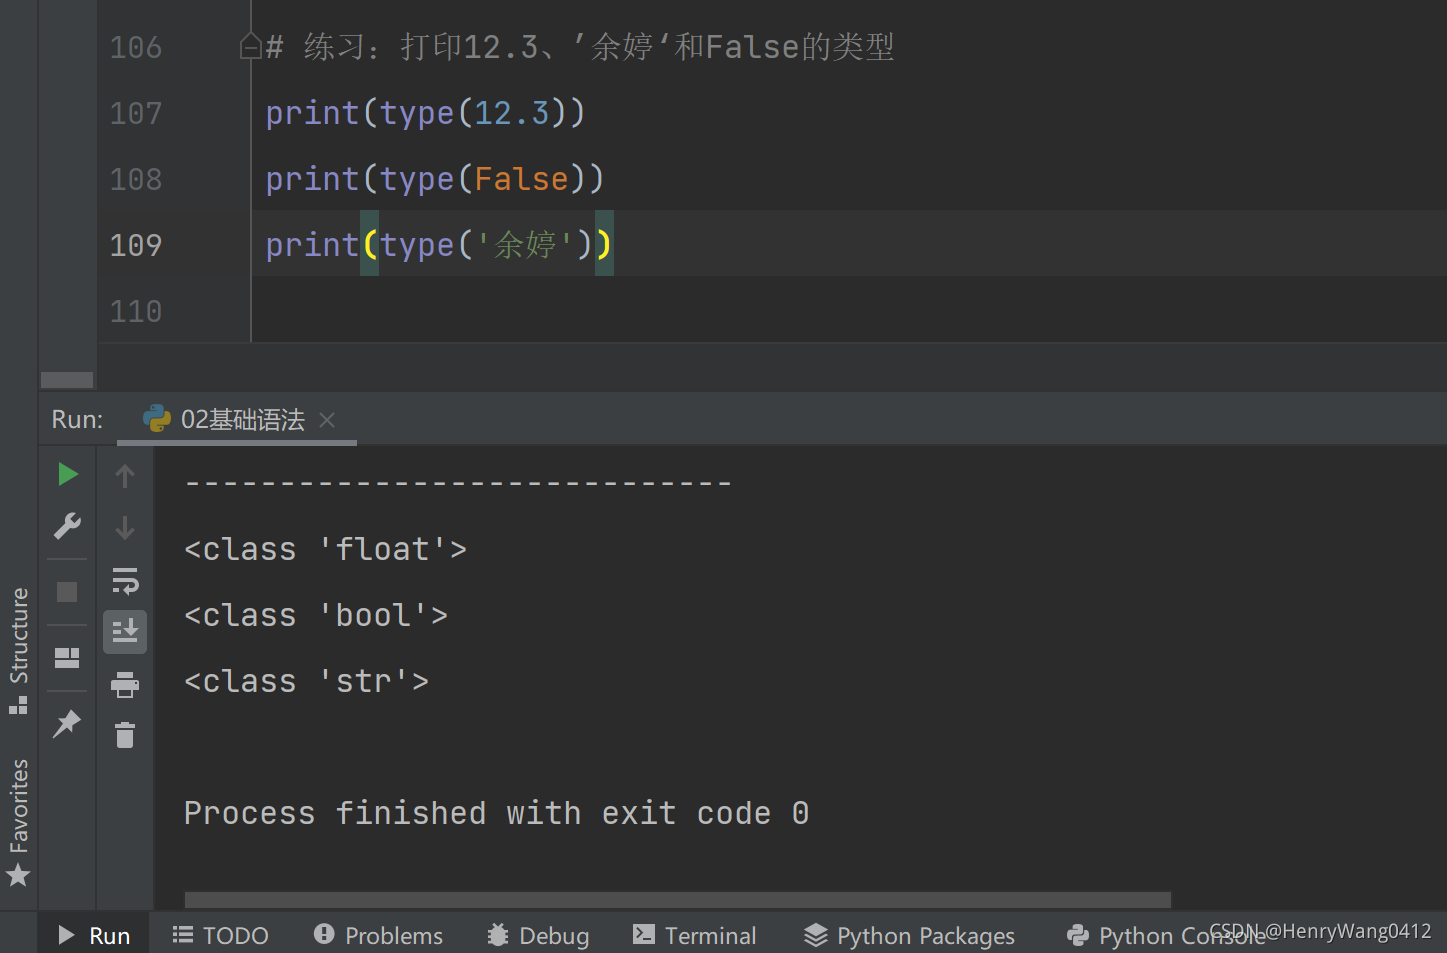The width and height of the screenshot is (1447, 953).
Task: Click the <class 'bool'> output line
Action: coord(316,615)
